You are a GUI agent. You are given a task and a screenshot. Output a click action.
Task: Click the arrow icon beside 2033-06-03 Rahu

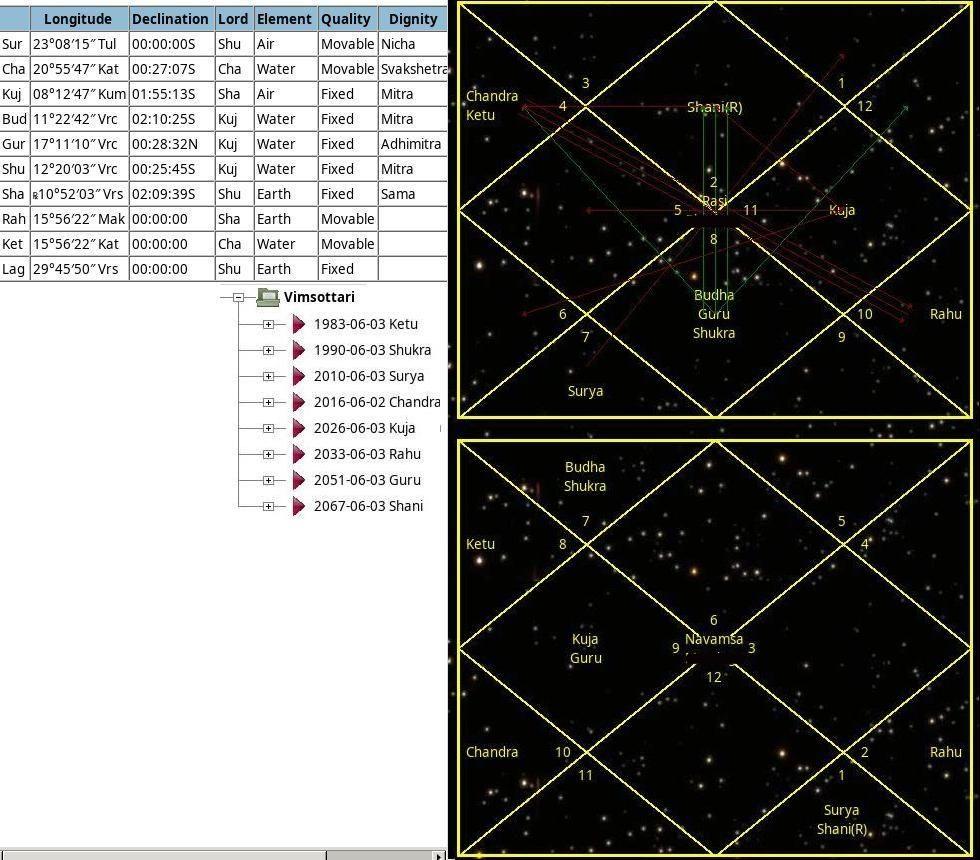(298, 454)
